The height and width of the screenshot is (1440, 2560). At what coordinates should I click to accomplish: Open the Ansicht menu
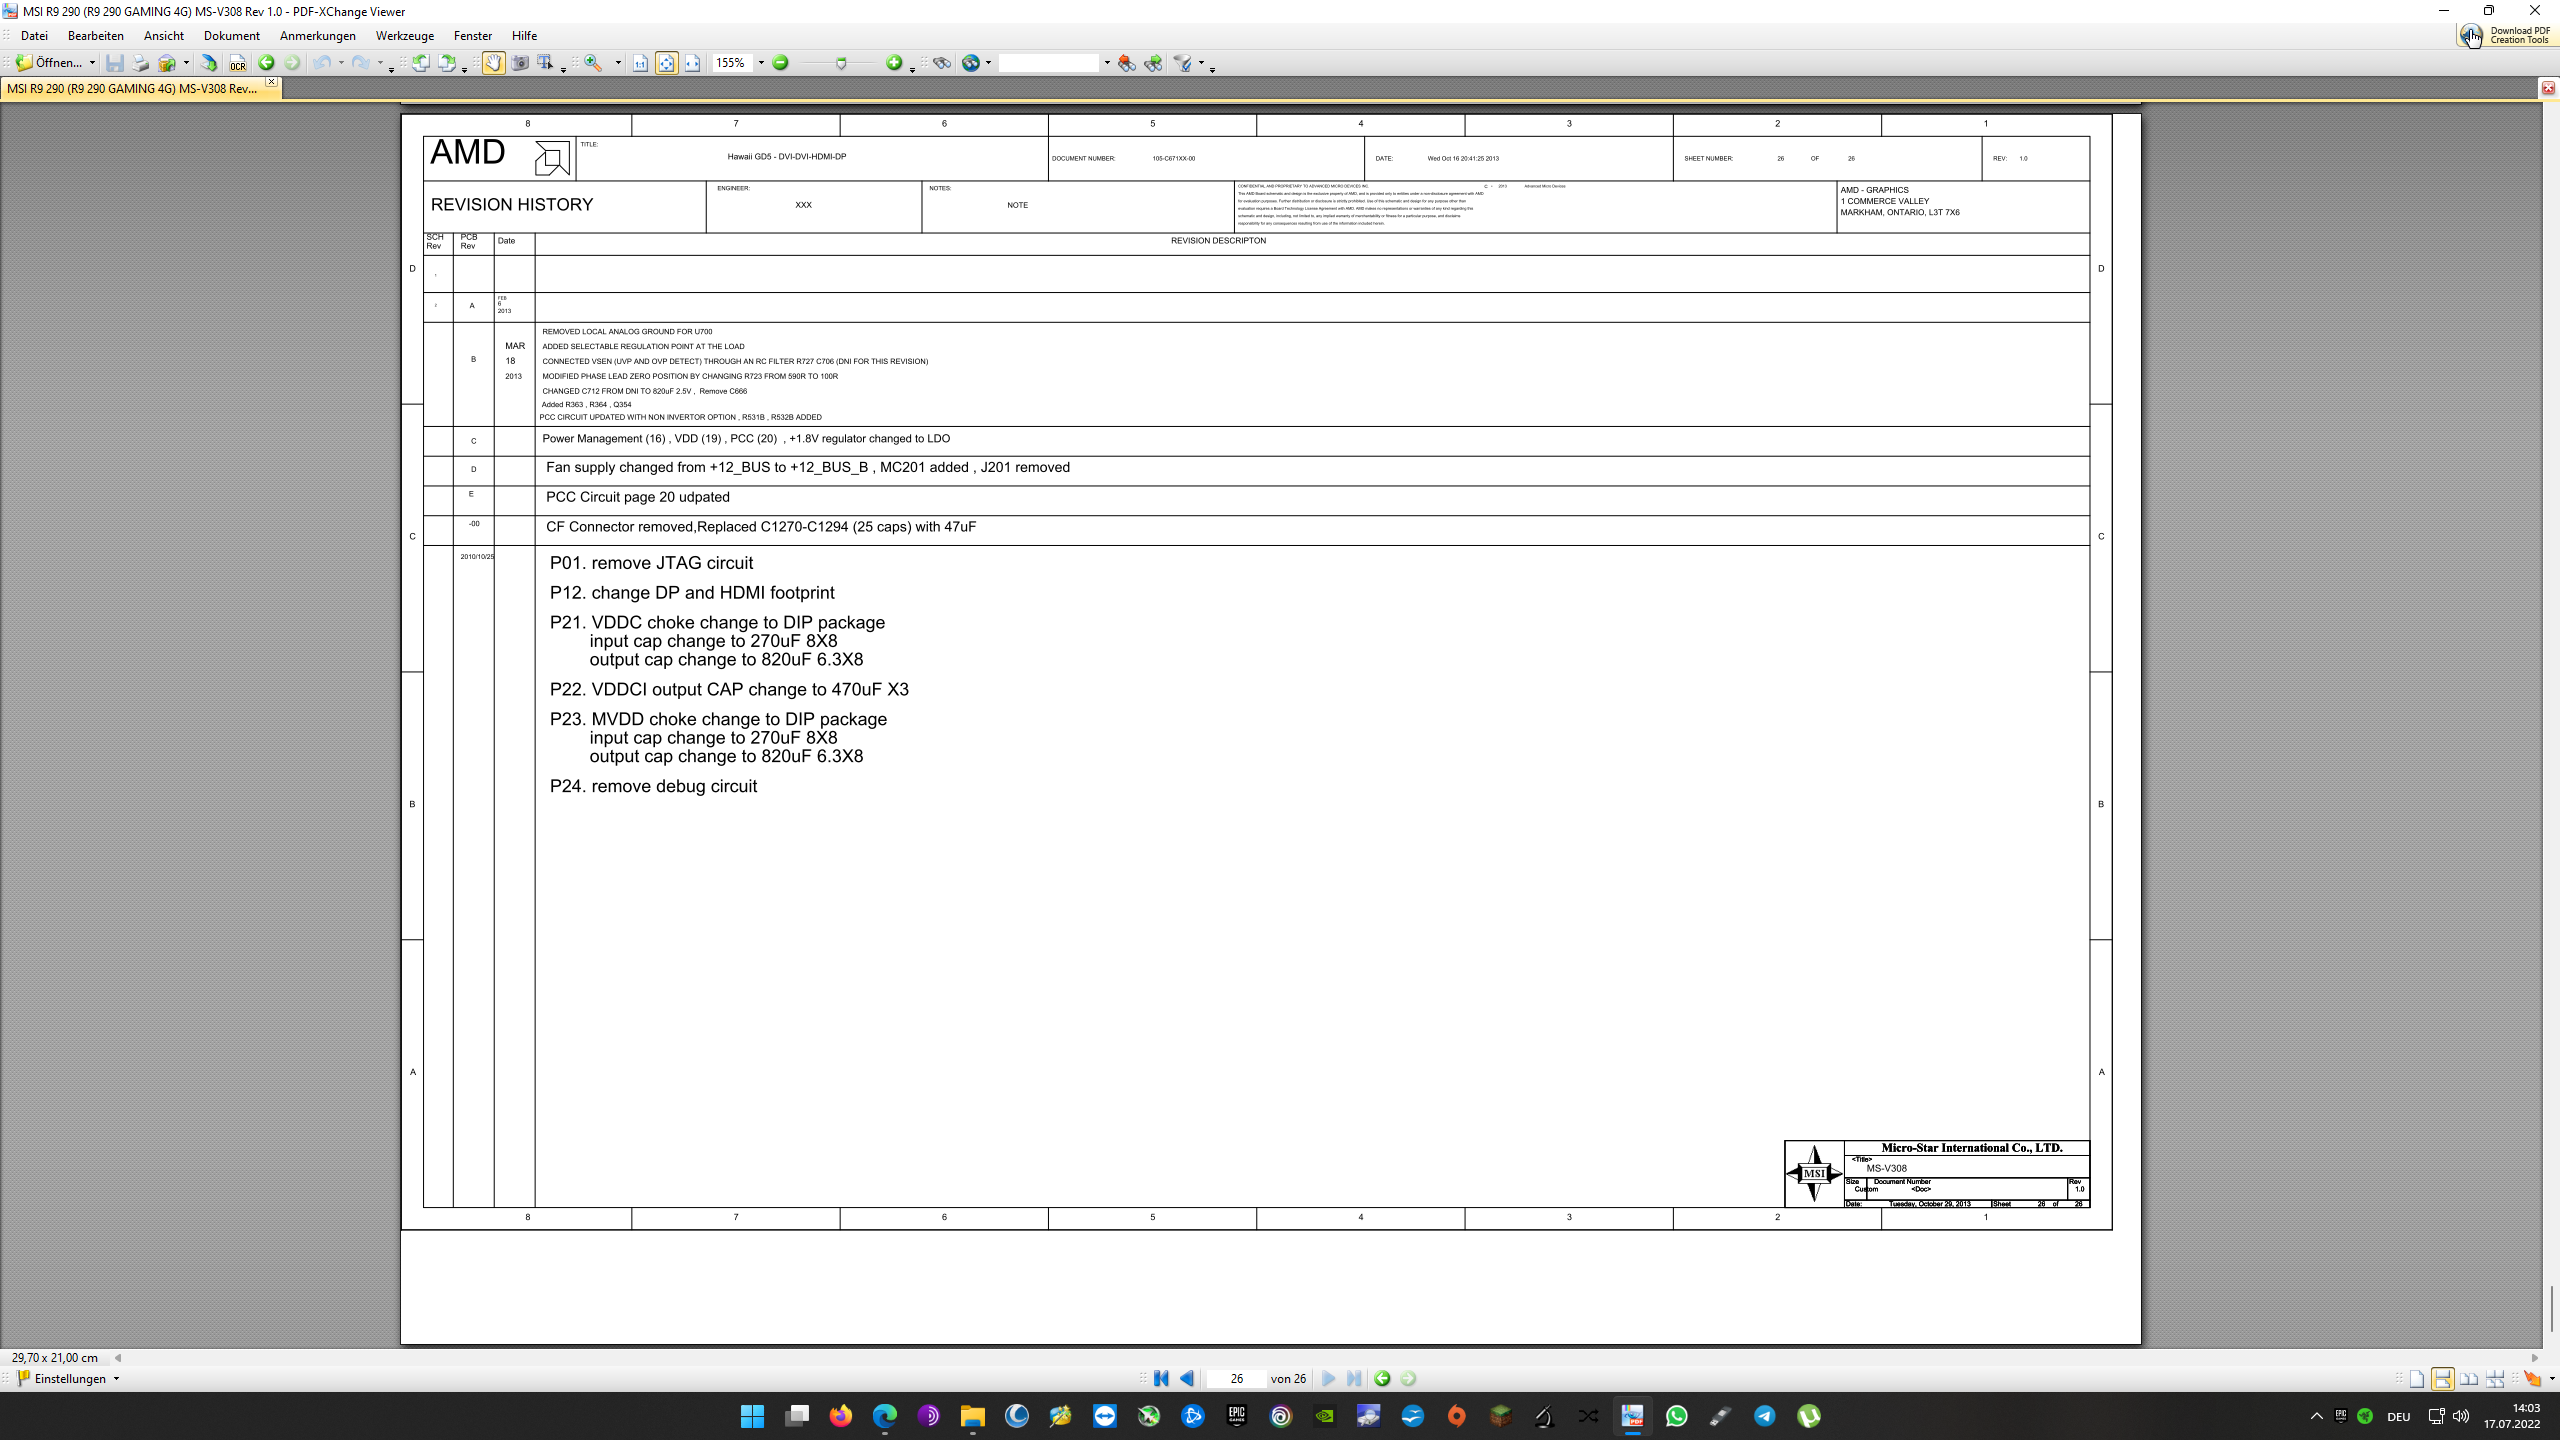pos(164,36)
